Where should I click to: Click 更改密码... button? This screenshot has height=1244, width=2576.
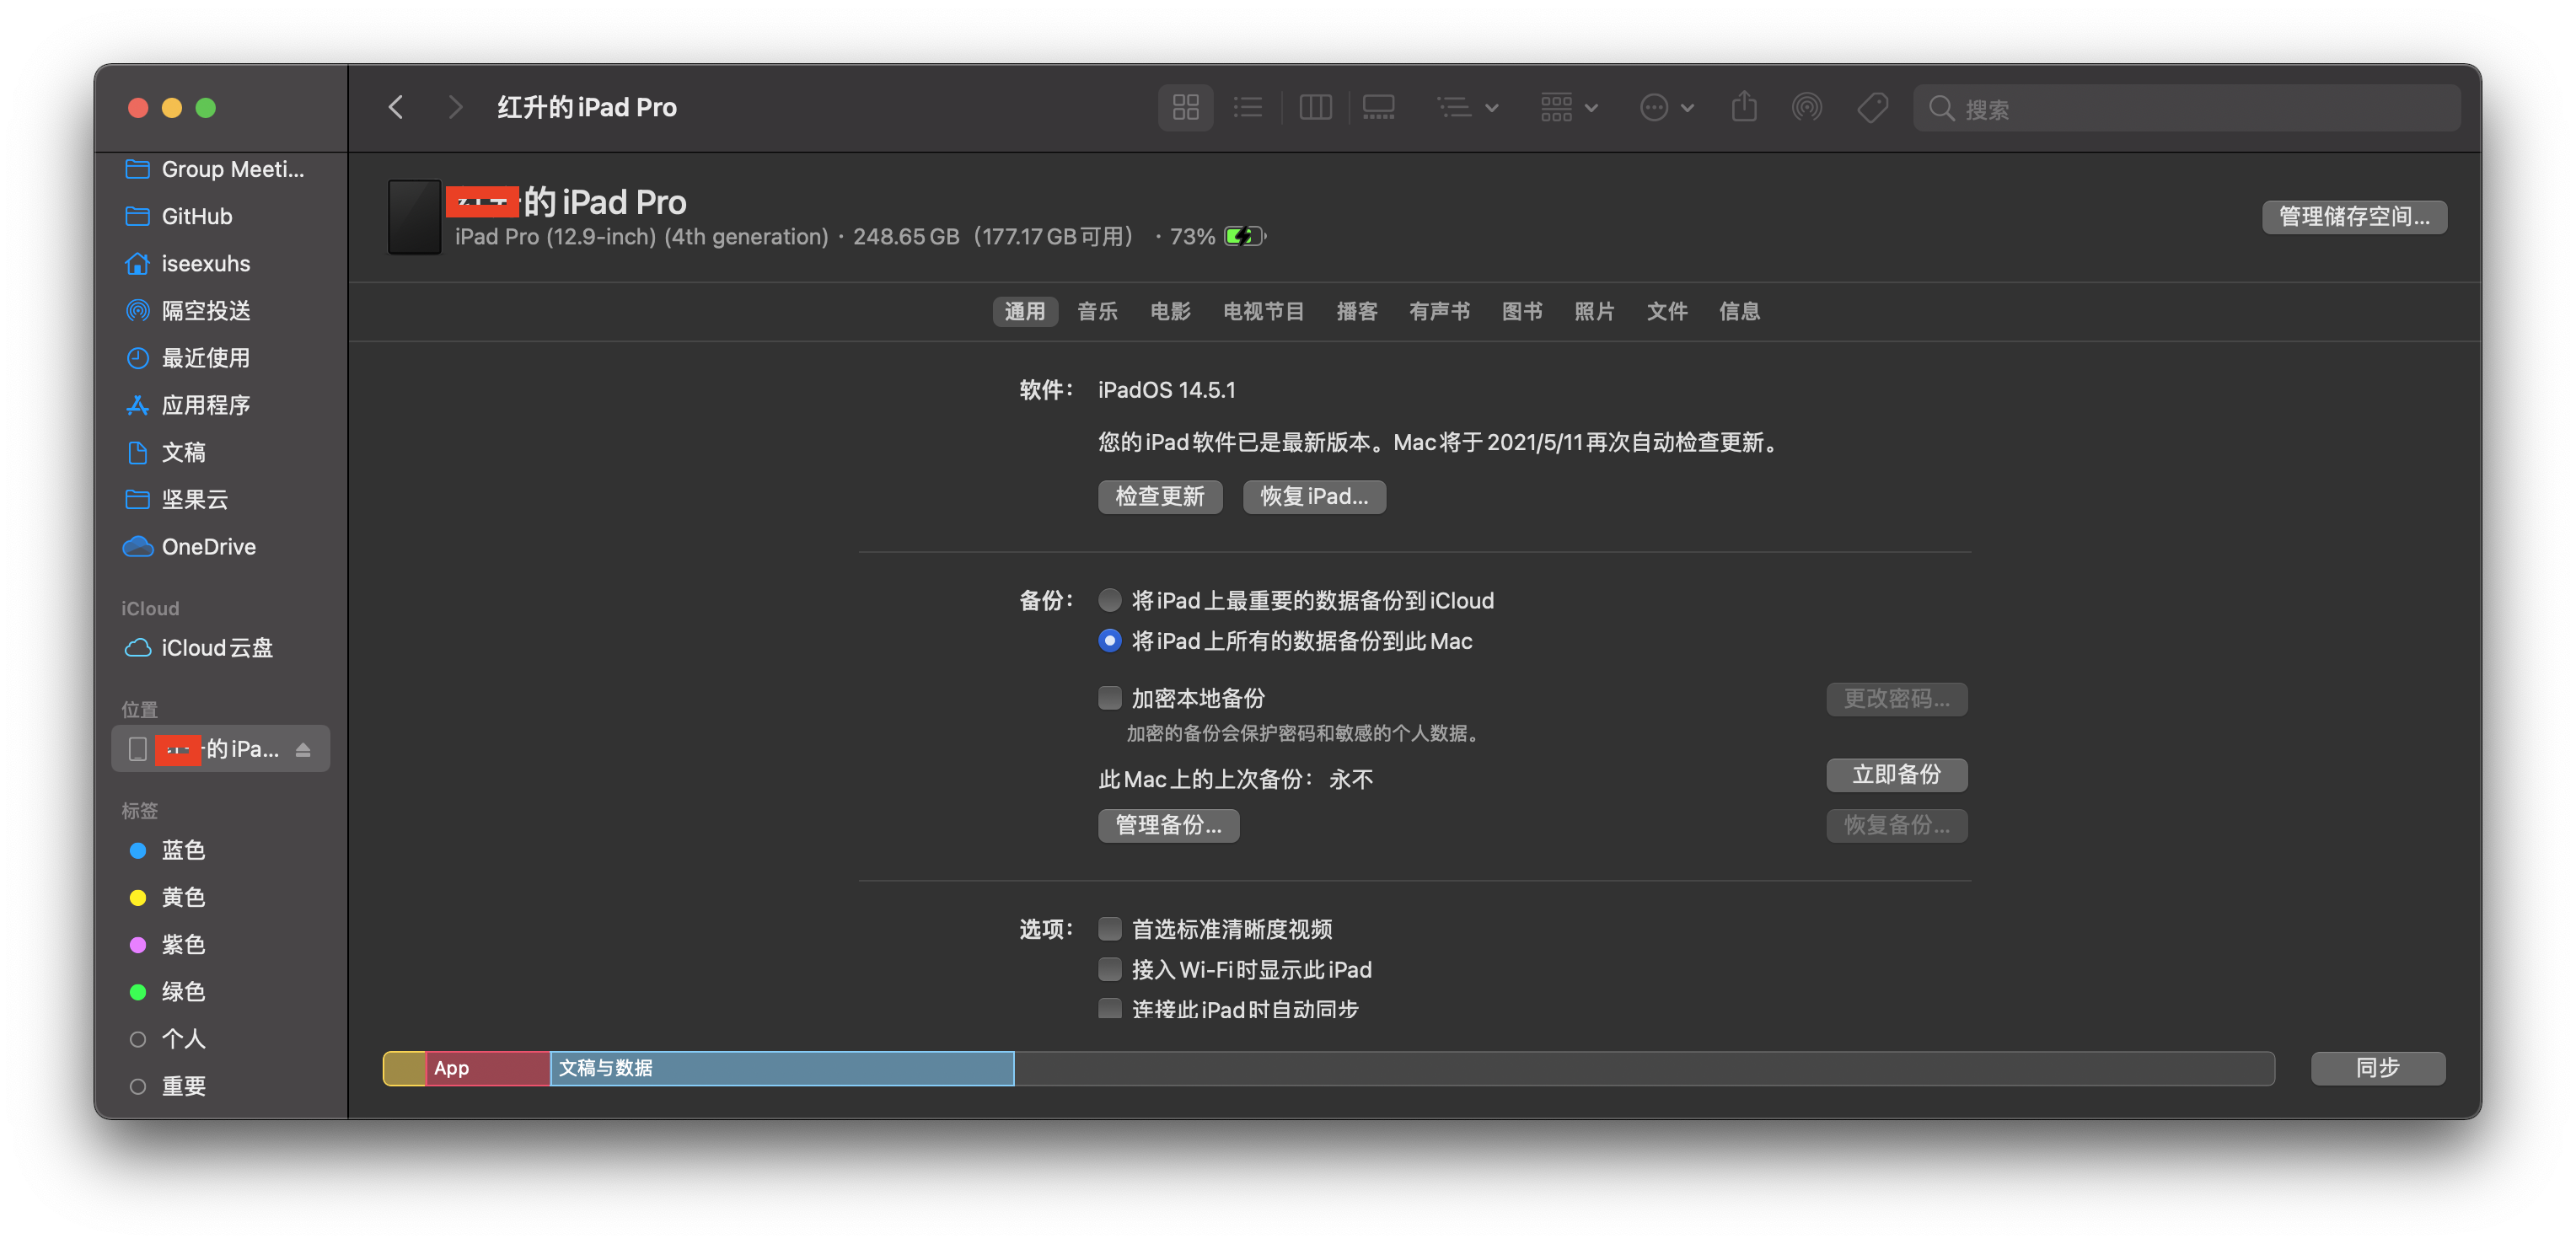tap(1897, 698)
